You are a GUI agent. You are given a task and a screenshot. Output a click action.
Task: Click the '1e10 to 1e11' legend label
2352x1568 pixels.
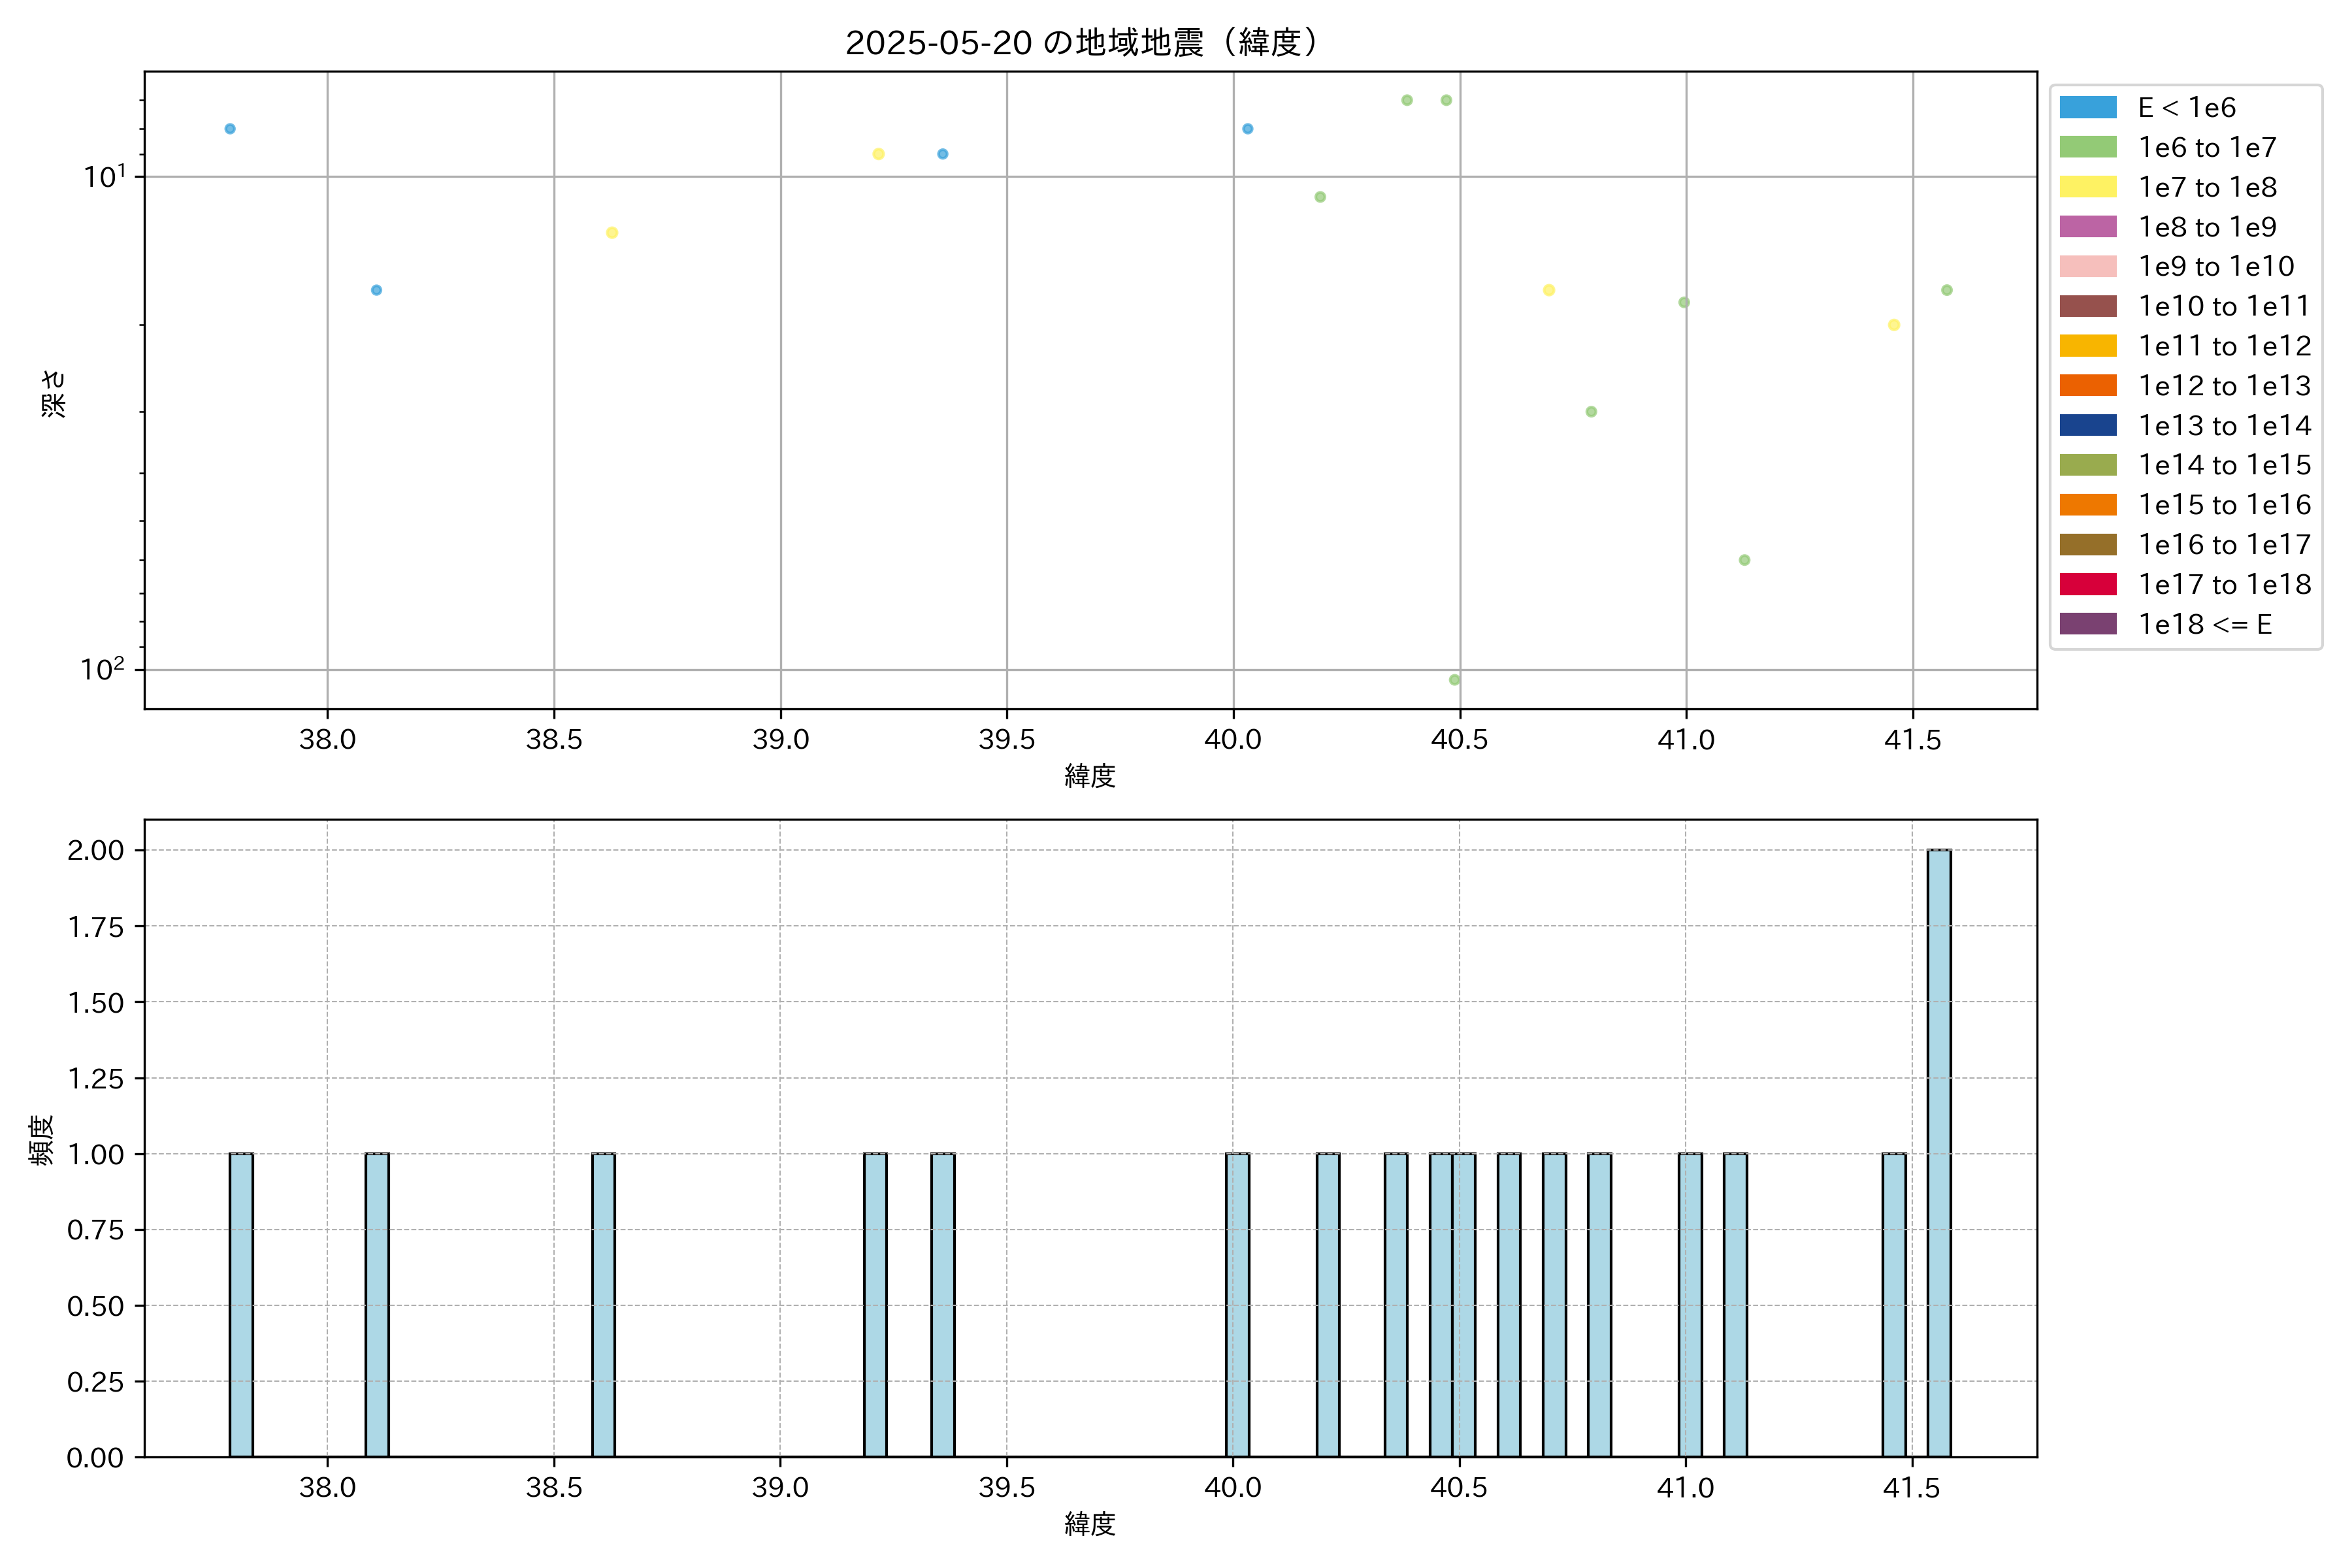click(x=2224, y=306)
